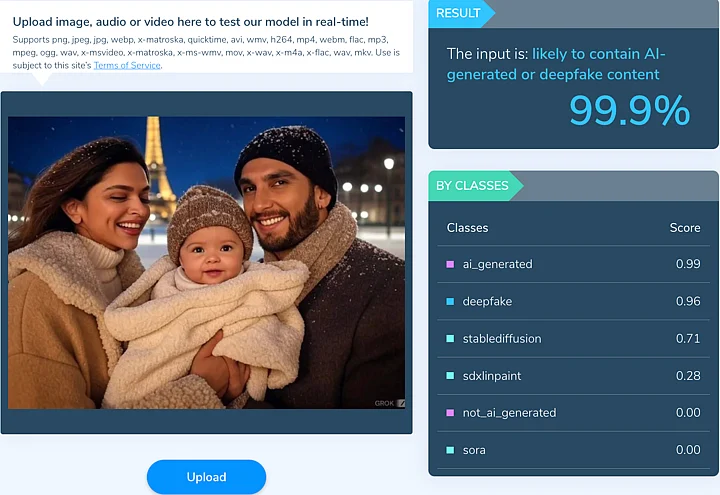The width and height of the screenshot is (720, 495).
Task: Click the blue swatch beside deepfake
Action: (x=450, y=301)
